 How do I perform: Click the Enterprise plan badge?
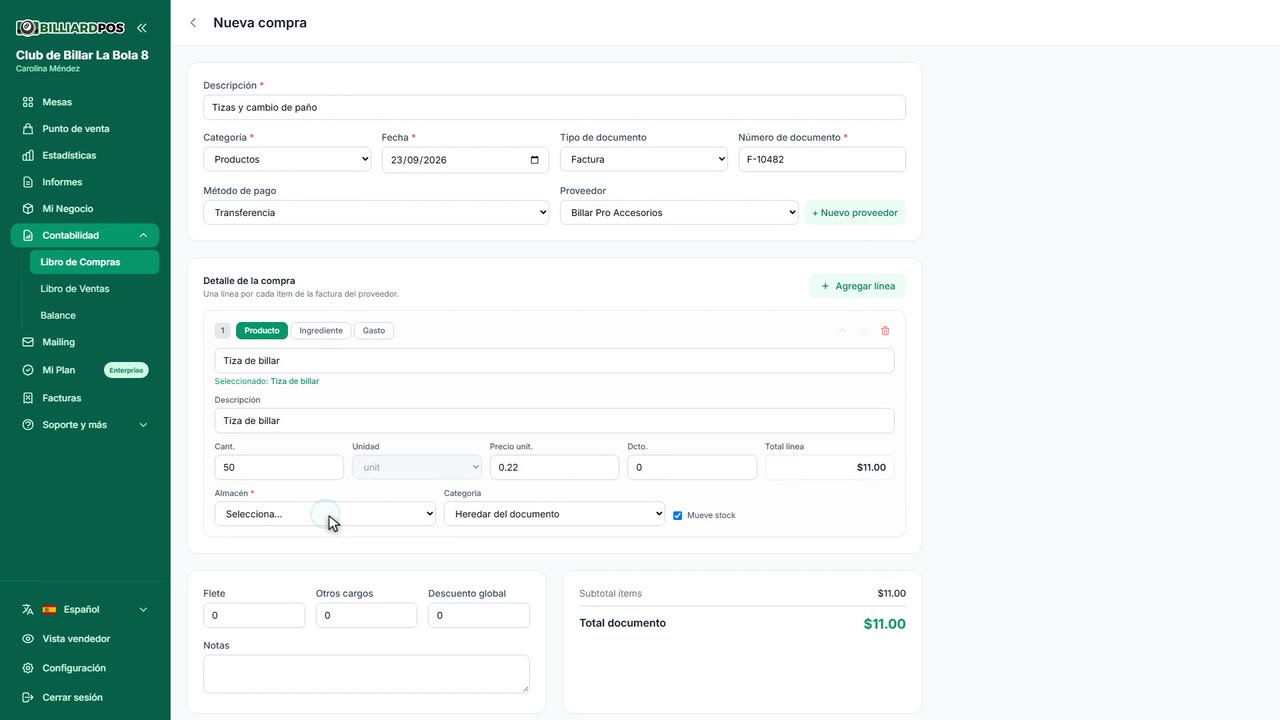pyautogui.click(x=126, y=370)
